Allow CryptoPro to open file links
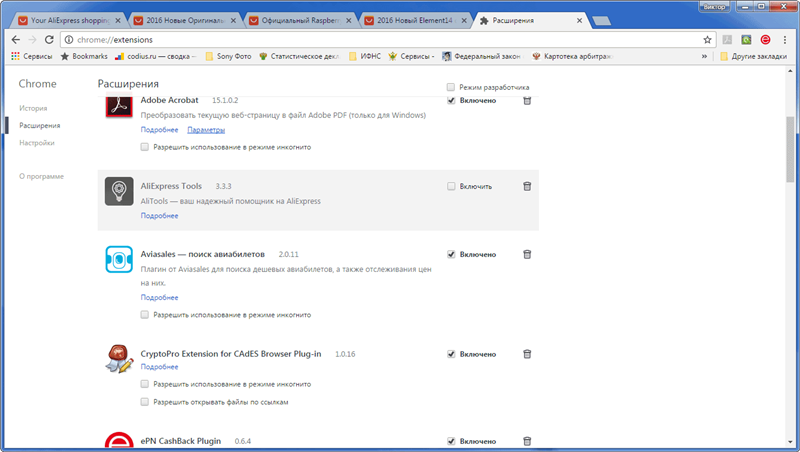800x452 pixels. coord(145,402)
